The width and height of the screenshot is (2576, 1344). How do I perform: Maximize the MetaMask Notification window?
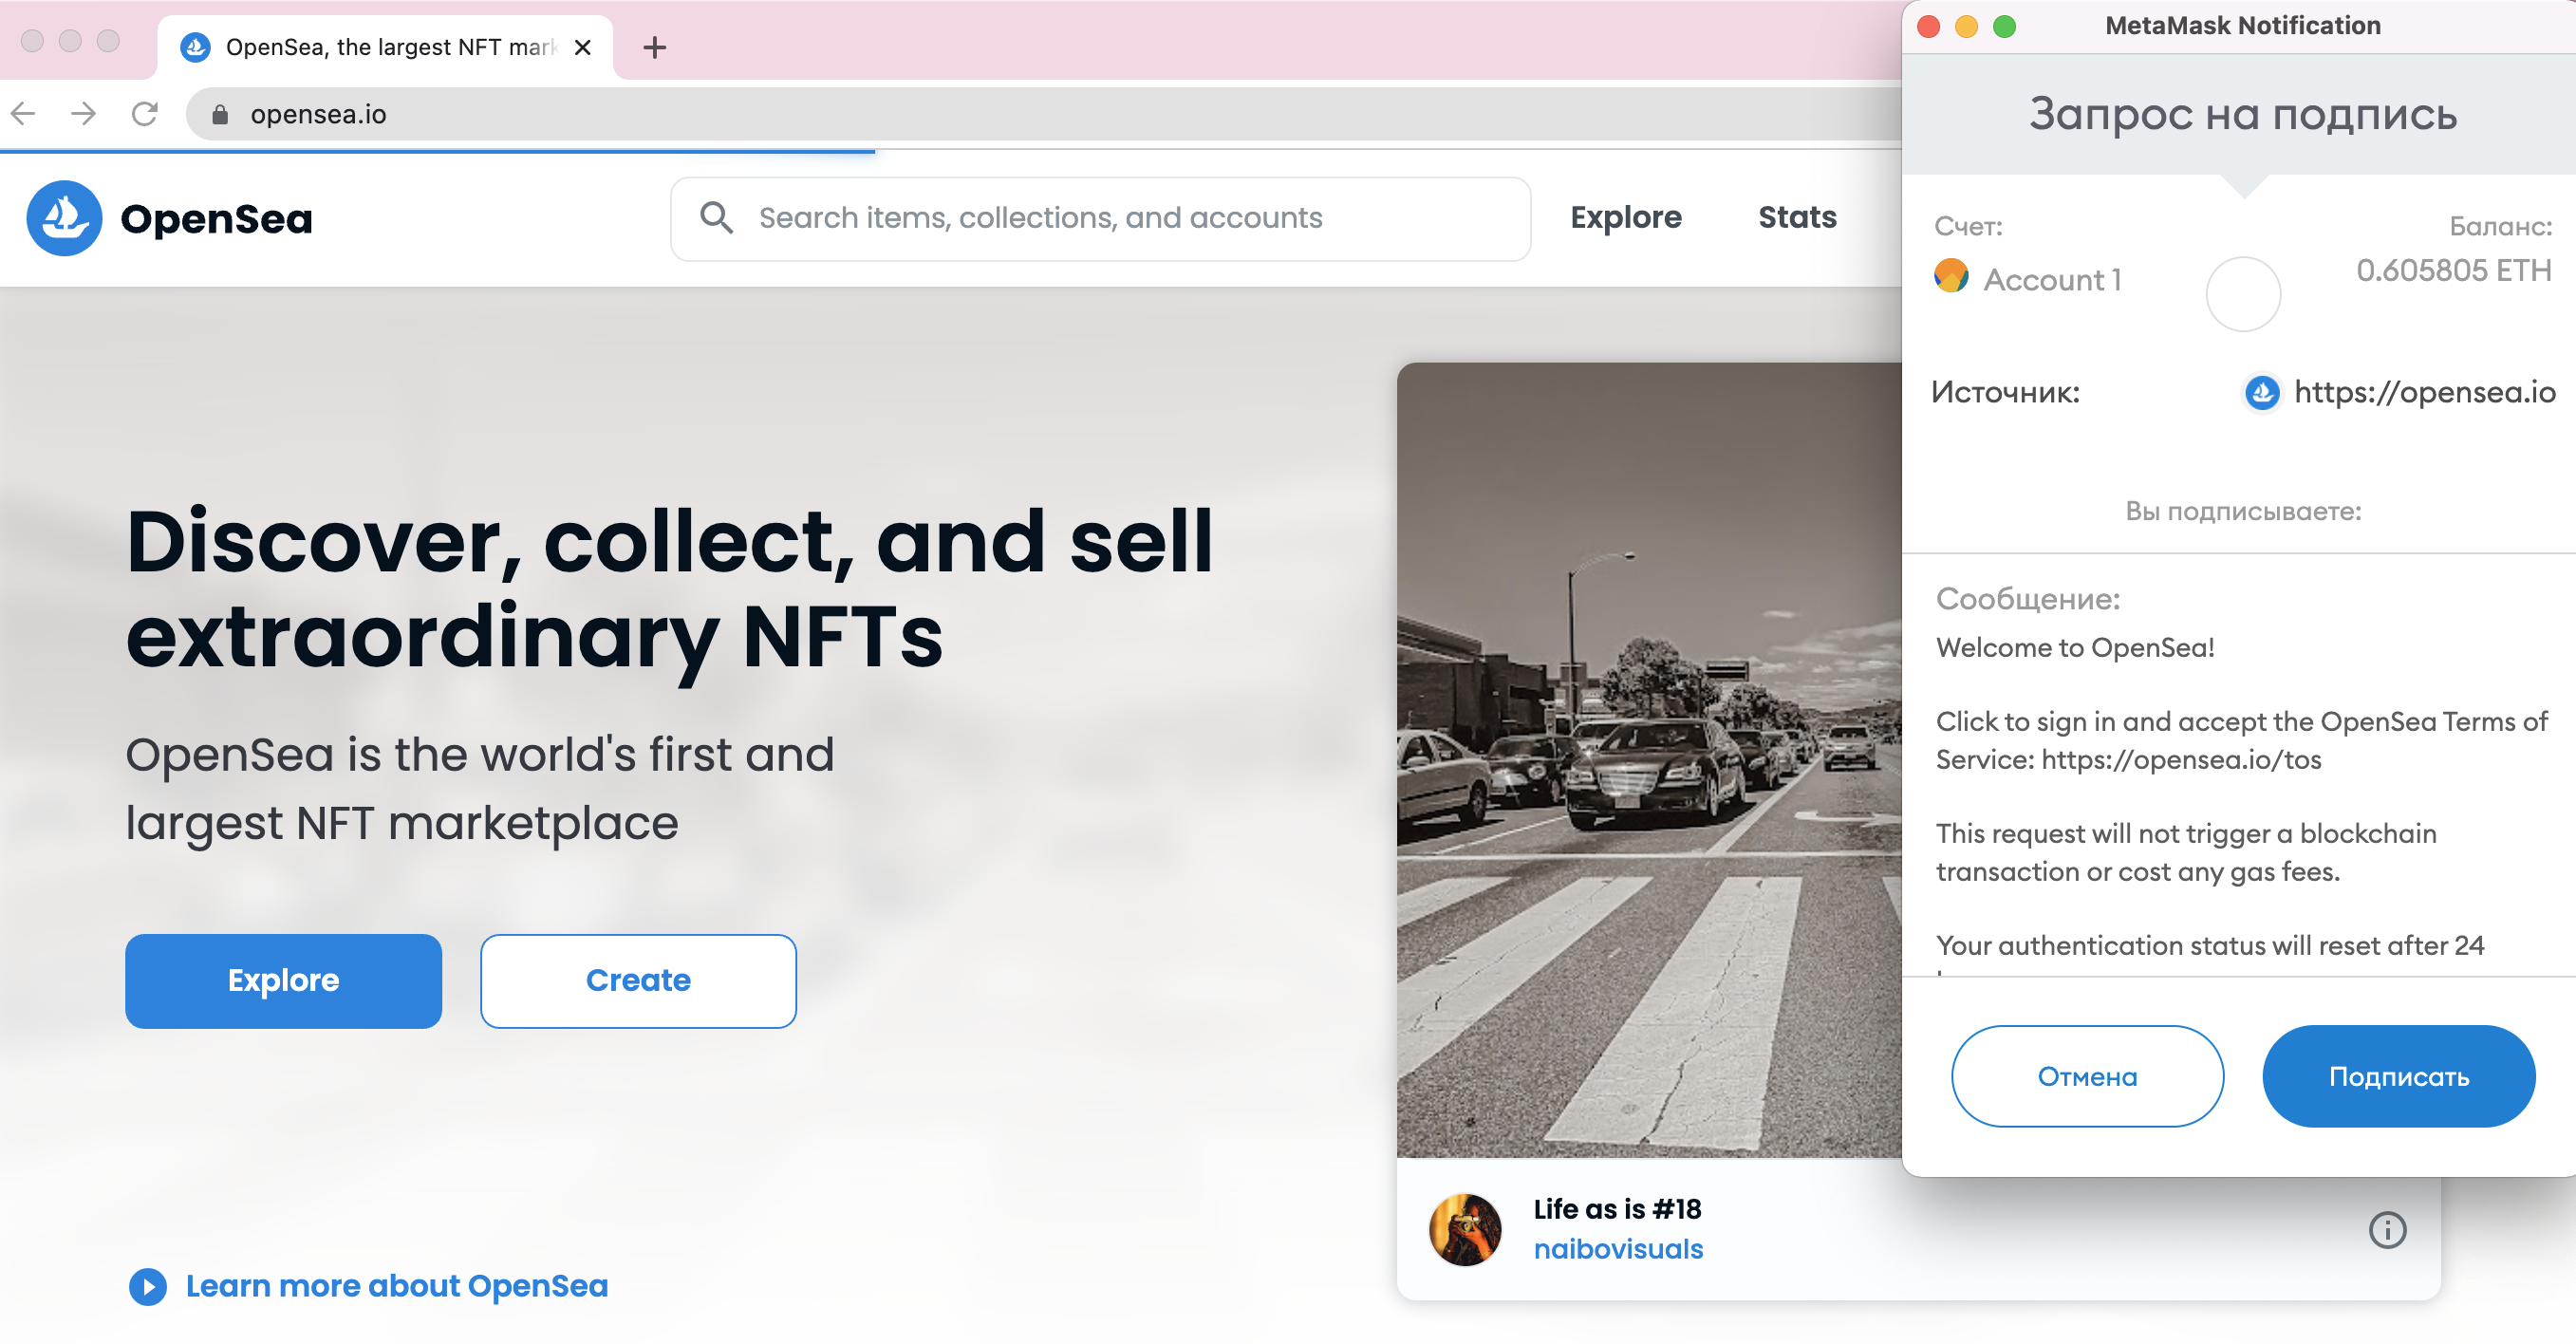2004,26
